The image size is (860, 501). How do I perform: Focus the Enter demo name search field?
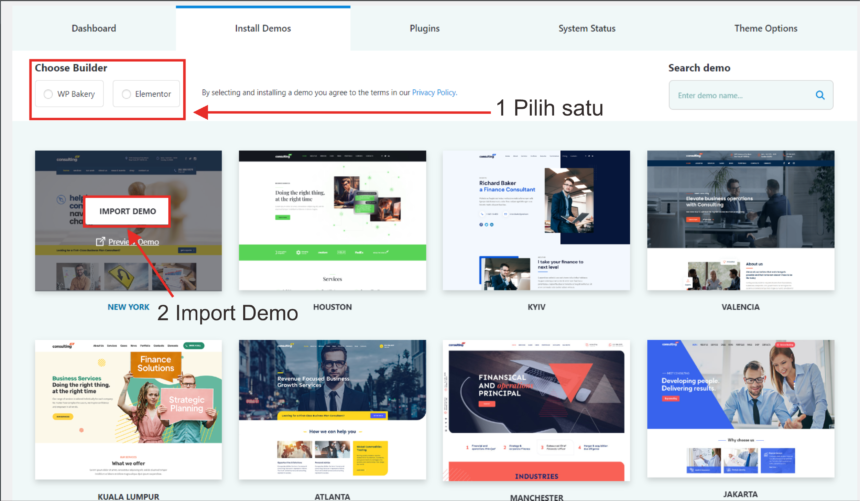tap(740, 96)
